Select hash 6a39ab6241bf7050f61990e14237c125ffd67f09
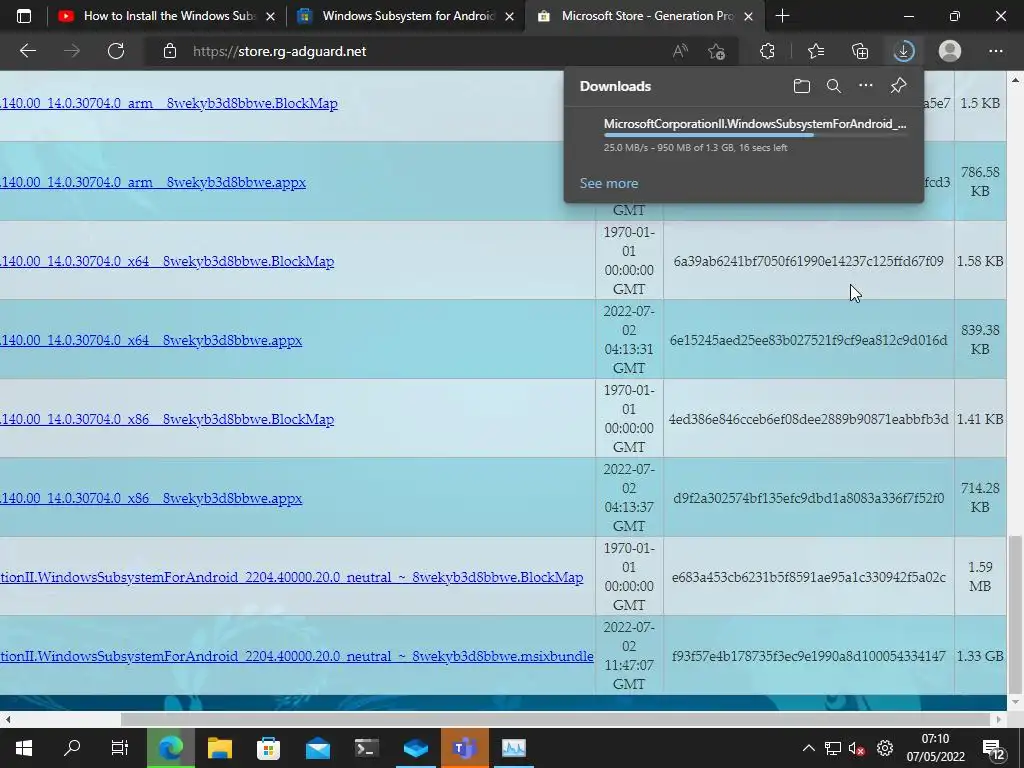Screen dimensions: 1024x768 pyautogui.click(x=808, y=261)
